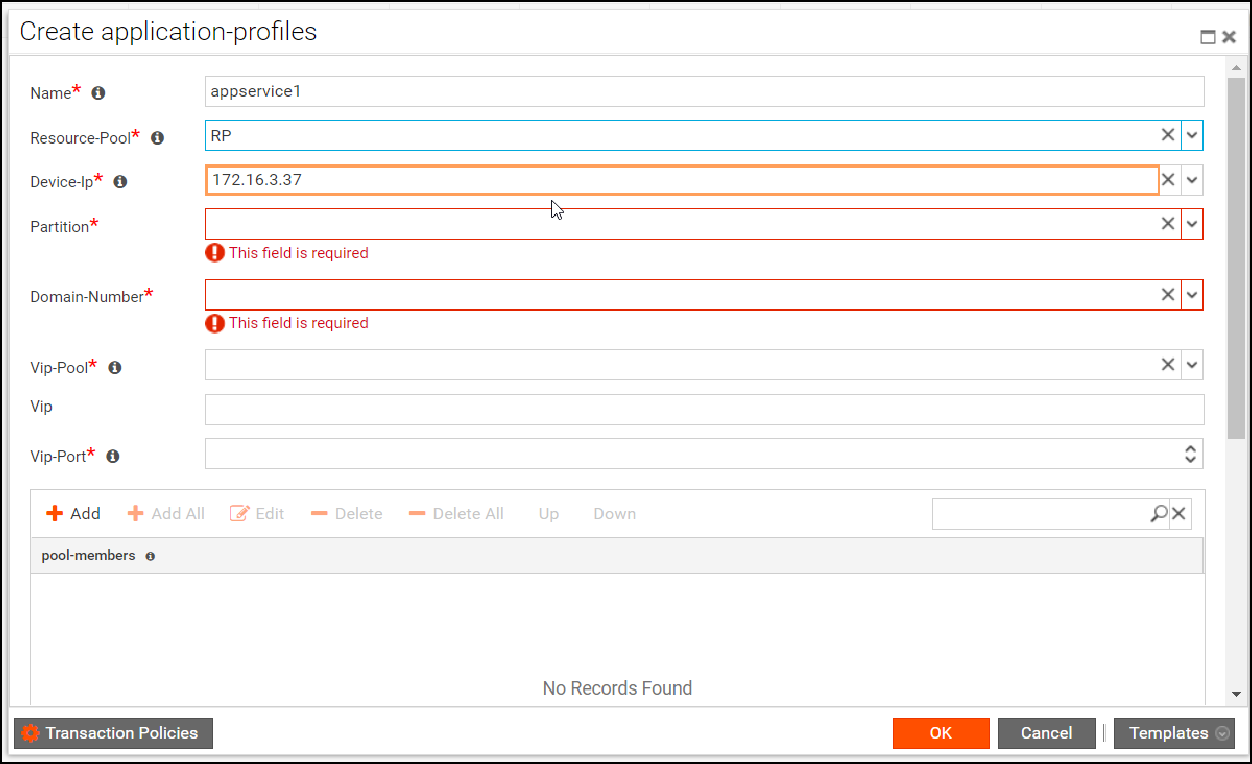Click the scrollbar up arrow
The width and height of the screenshot is (1252, 764).
click(x=1236, y=66)
